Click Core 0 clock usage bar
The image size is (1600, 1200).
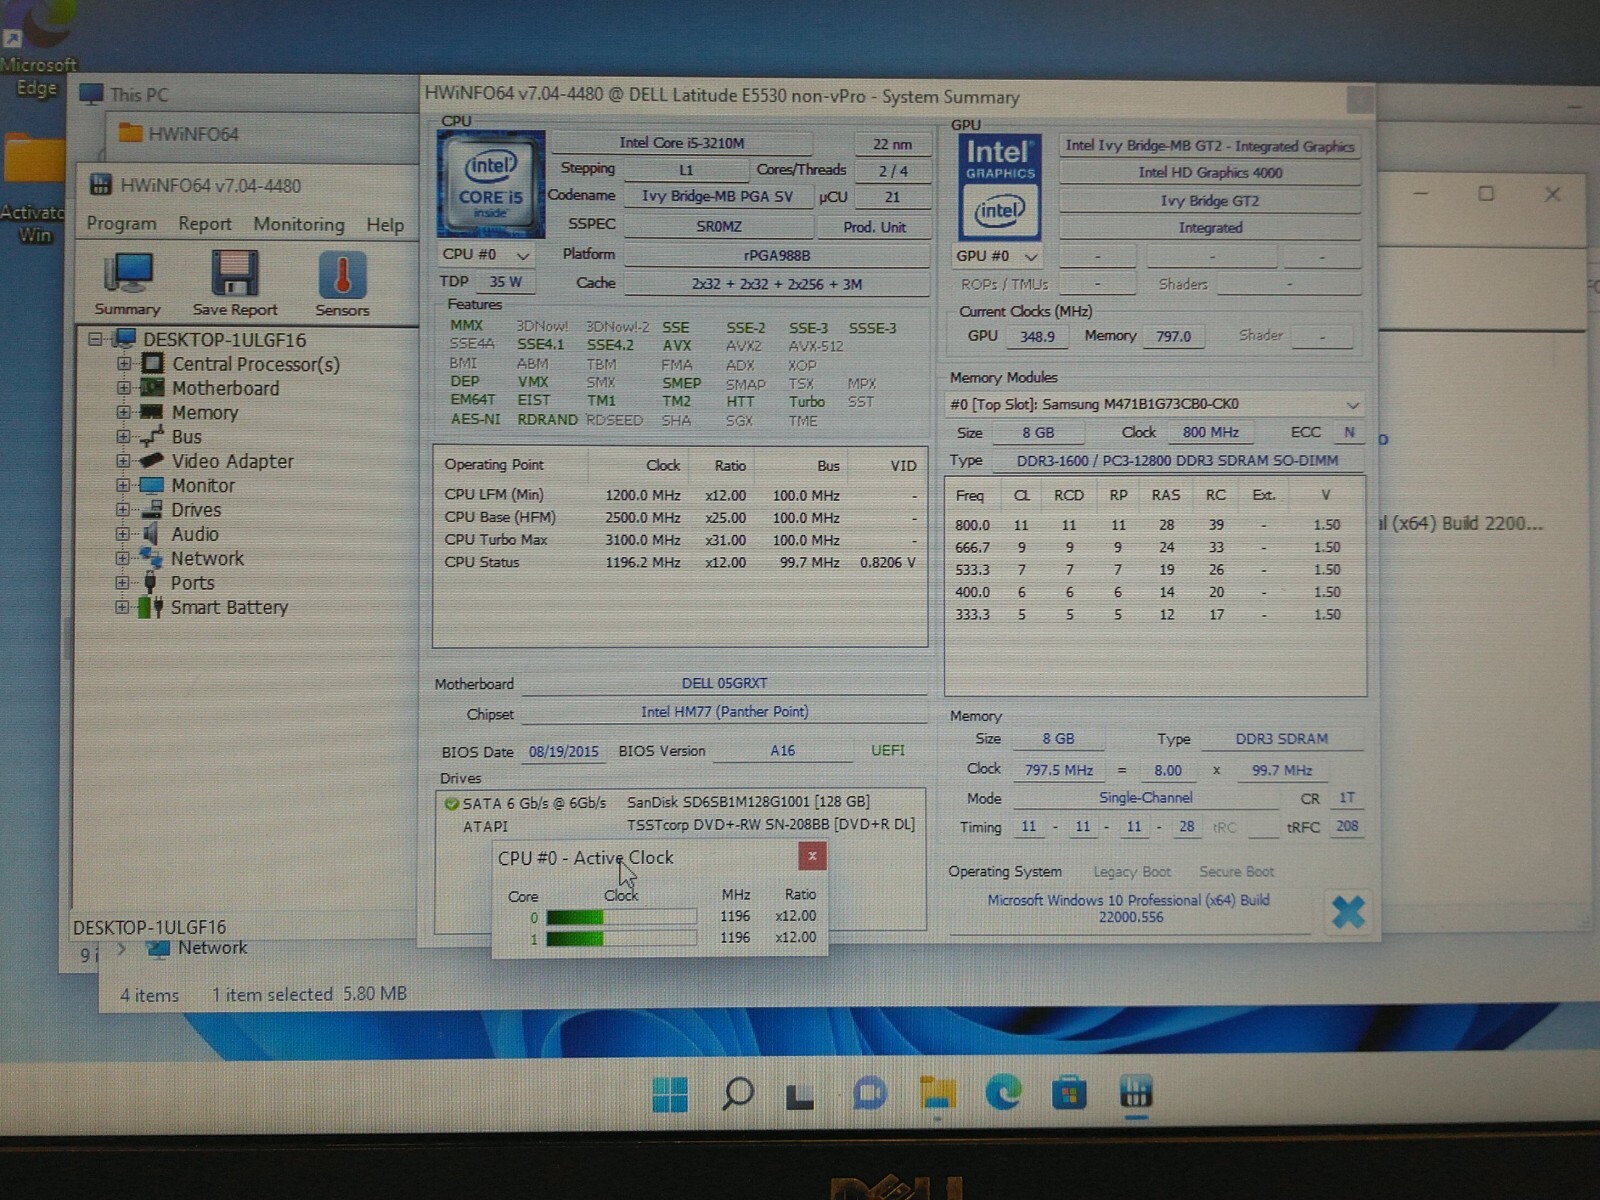point(621,916)
